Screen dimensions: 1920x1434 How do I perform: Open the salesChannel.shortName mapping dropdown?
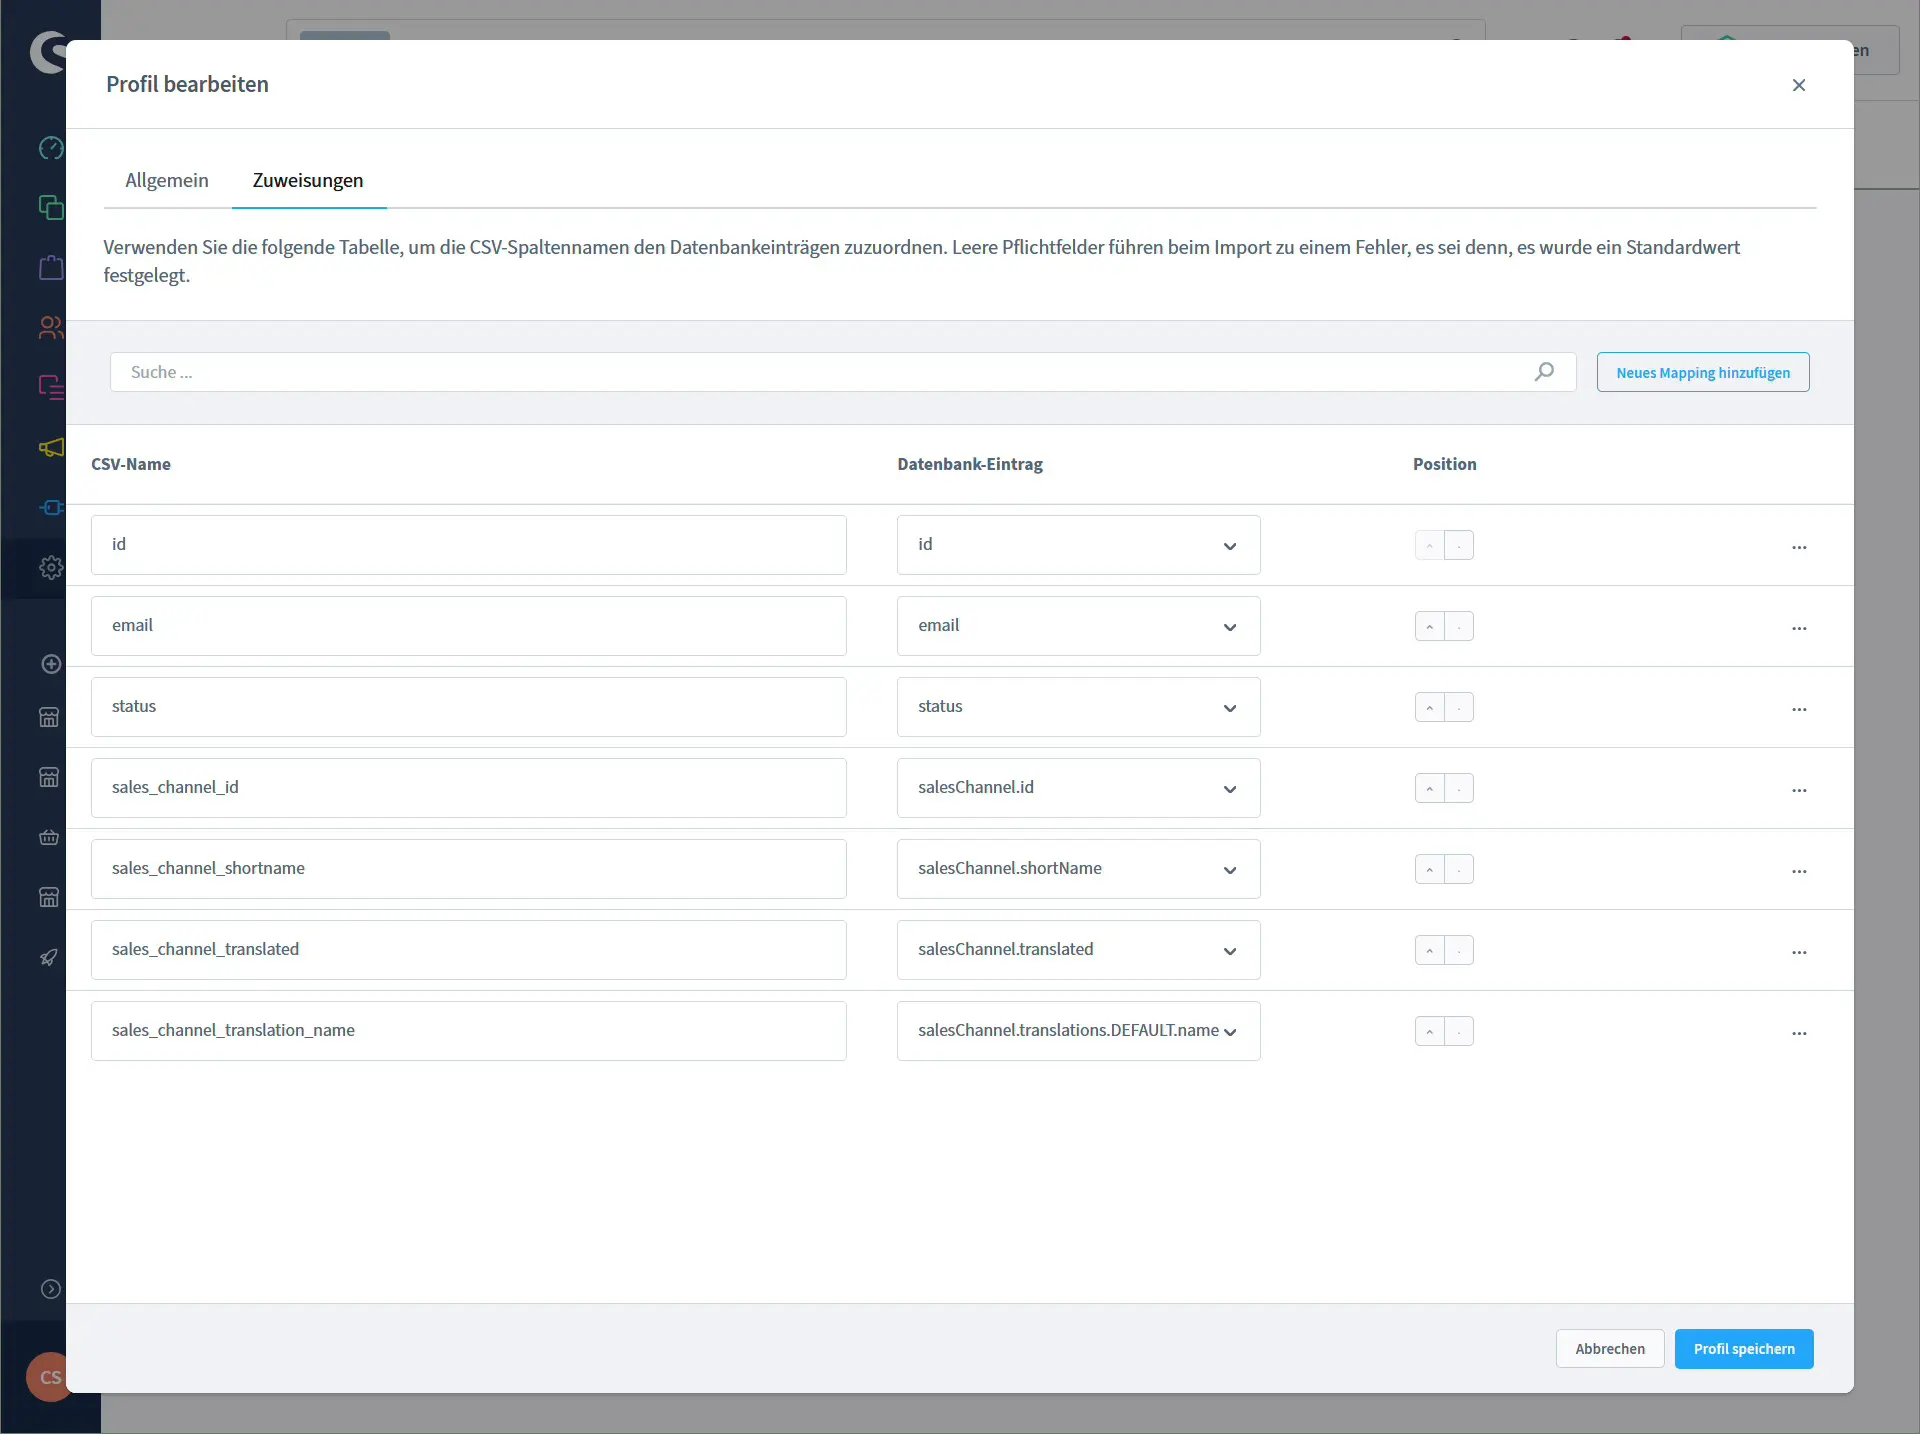pos(1231,870)
